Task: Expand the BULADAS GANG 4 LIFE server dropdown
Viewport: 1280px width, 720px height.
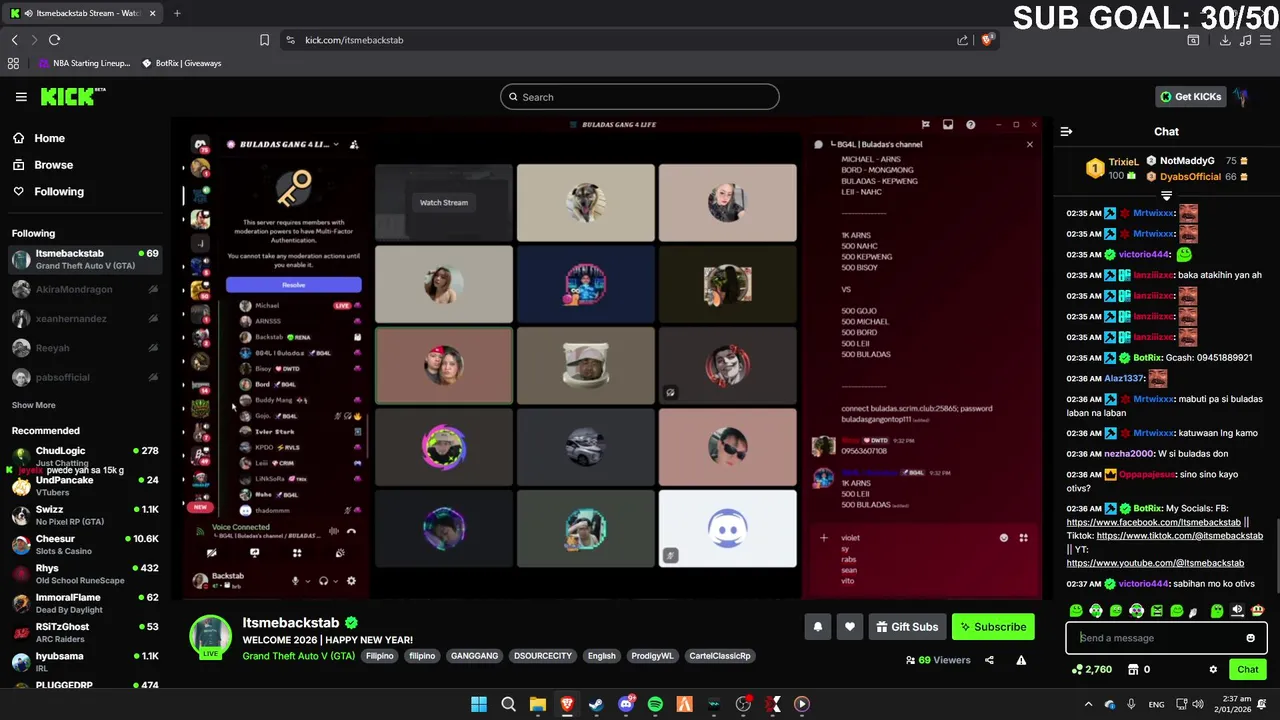Action: point(336,144)
